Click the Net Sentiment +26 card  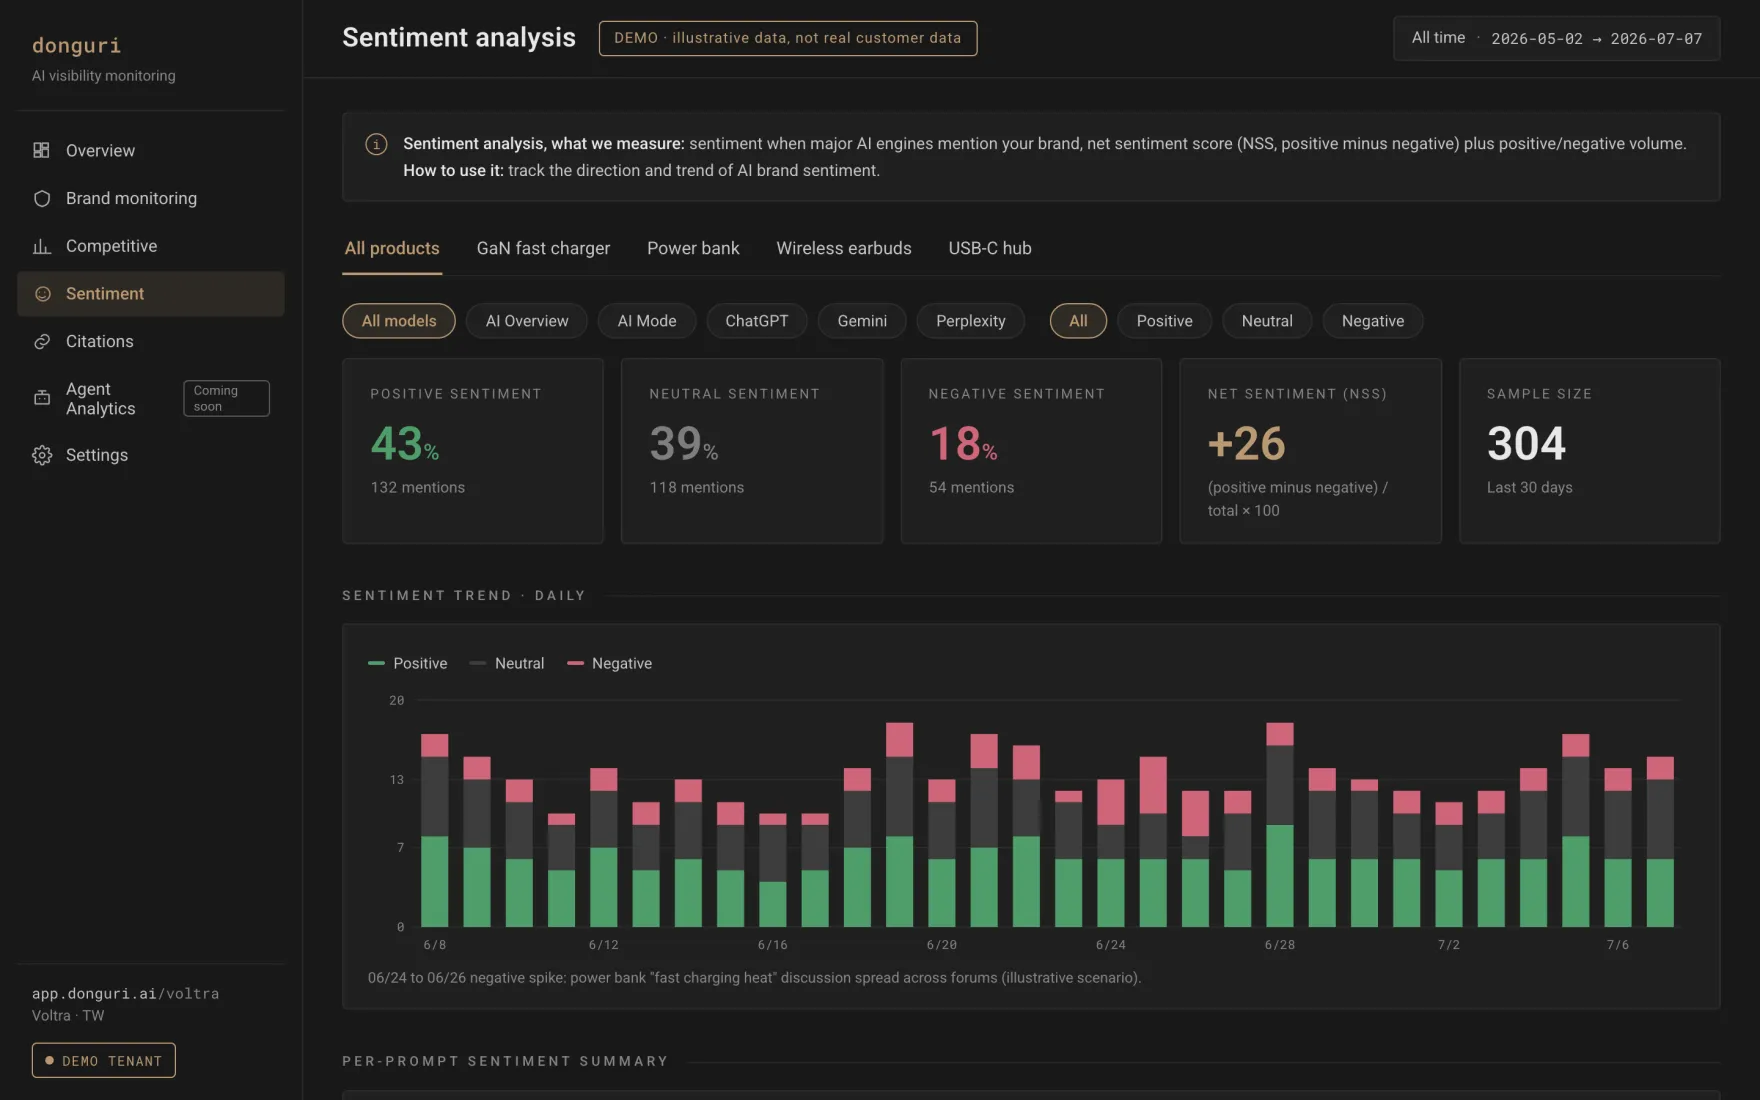pos(1310,451)
